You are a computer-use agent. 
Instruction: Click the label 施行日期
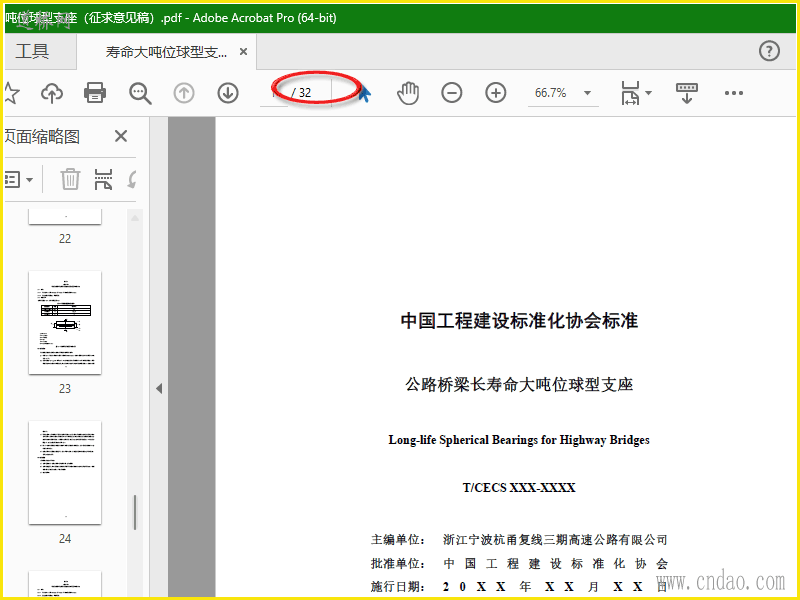tap(395, 587)
